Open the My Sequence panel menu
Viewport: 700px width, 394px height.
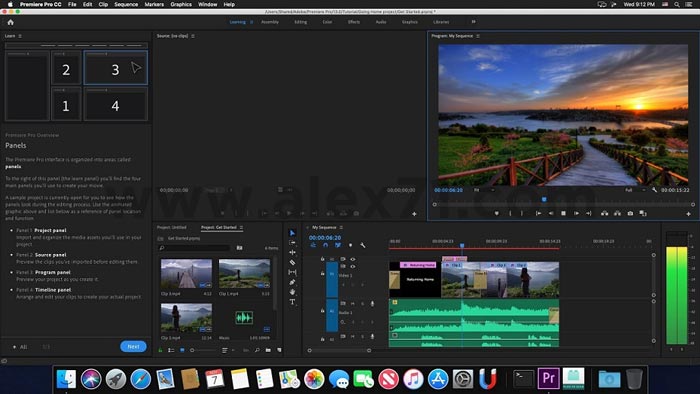tap(341, 227)
